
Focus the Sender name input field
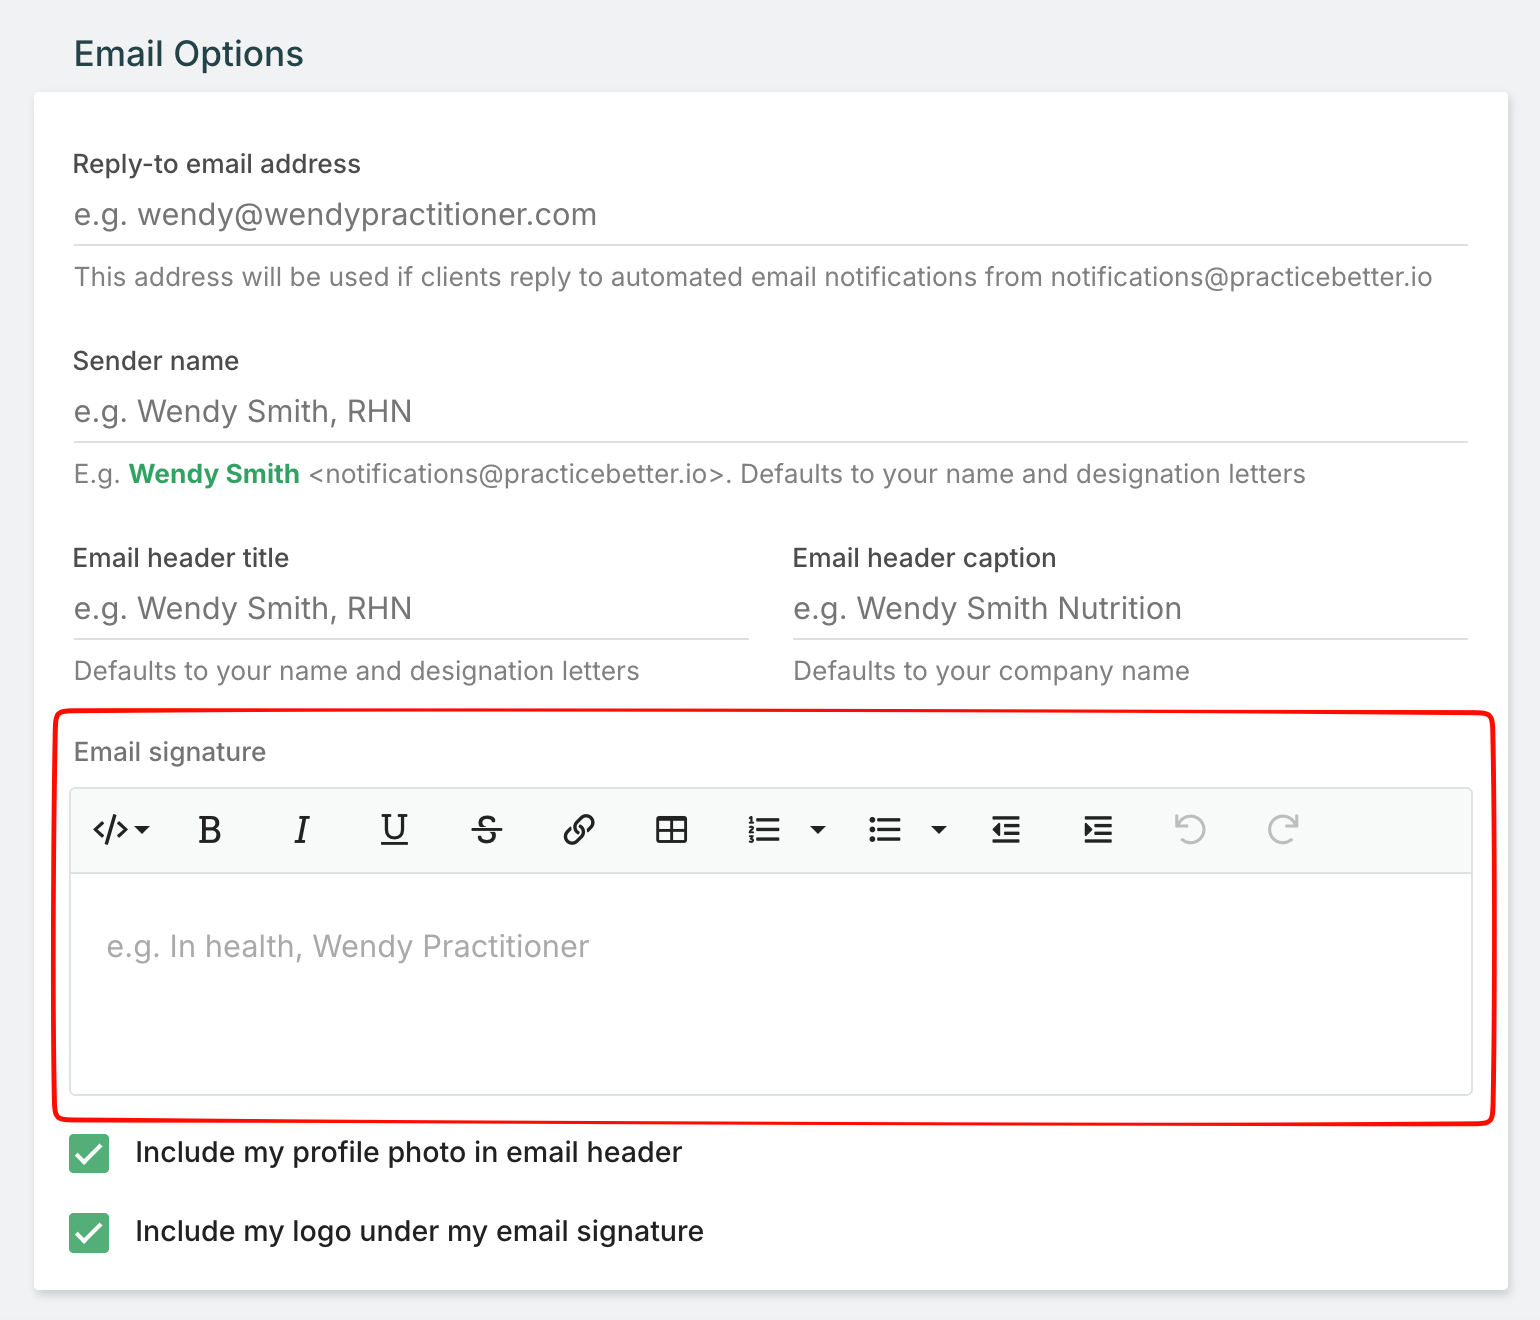point(770,412)
